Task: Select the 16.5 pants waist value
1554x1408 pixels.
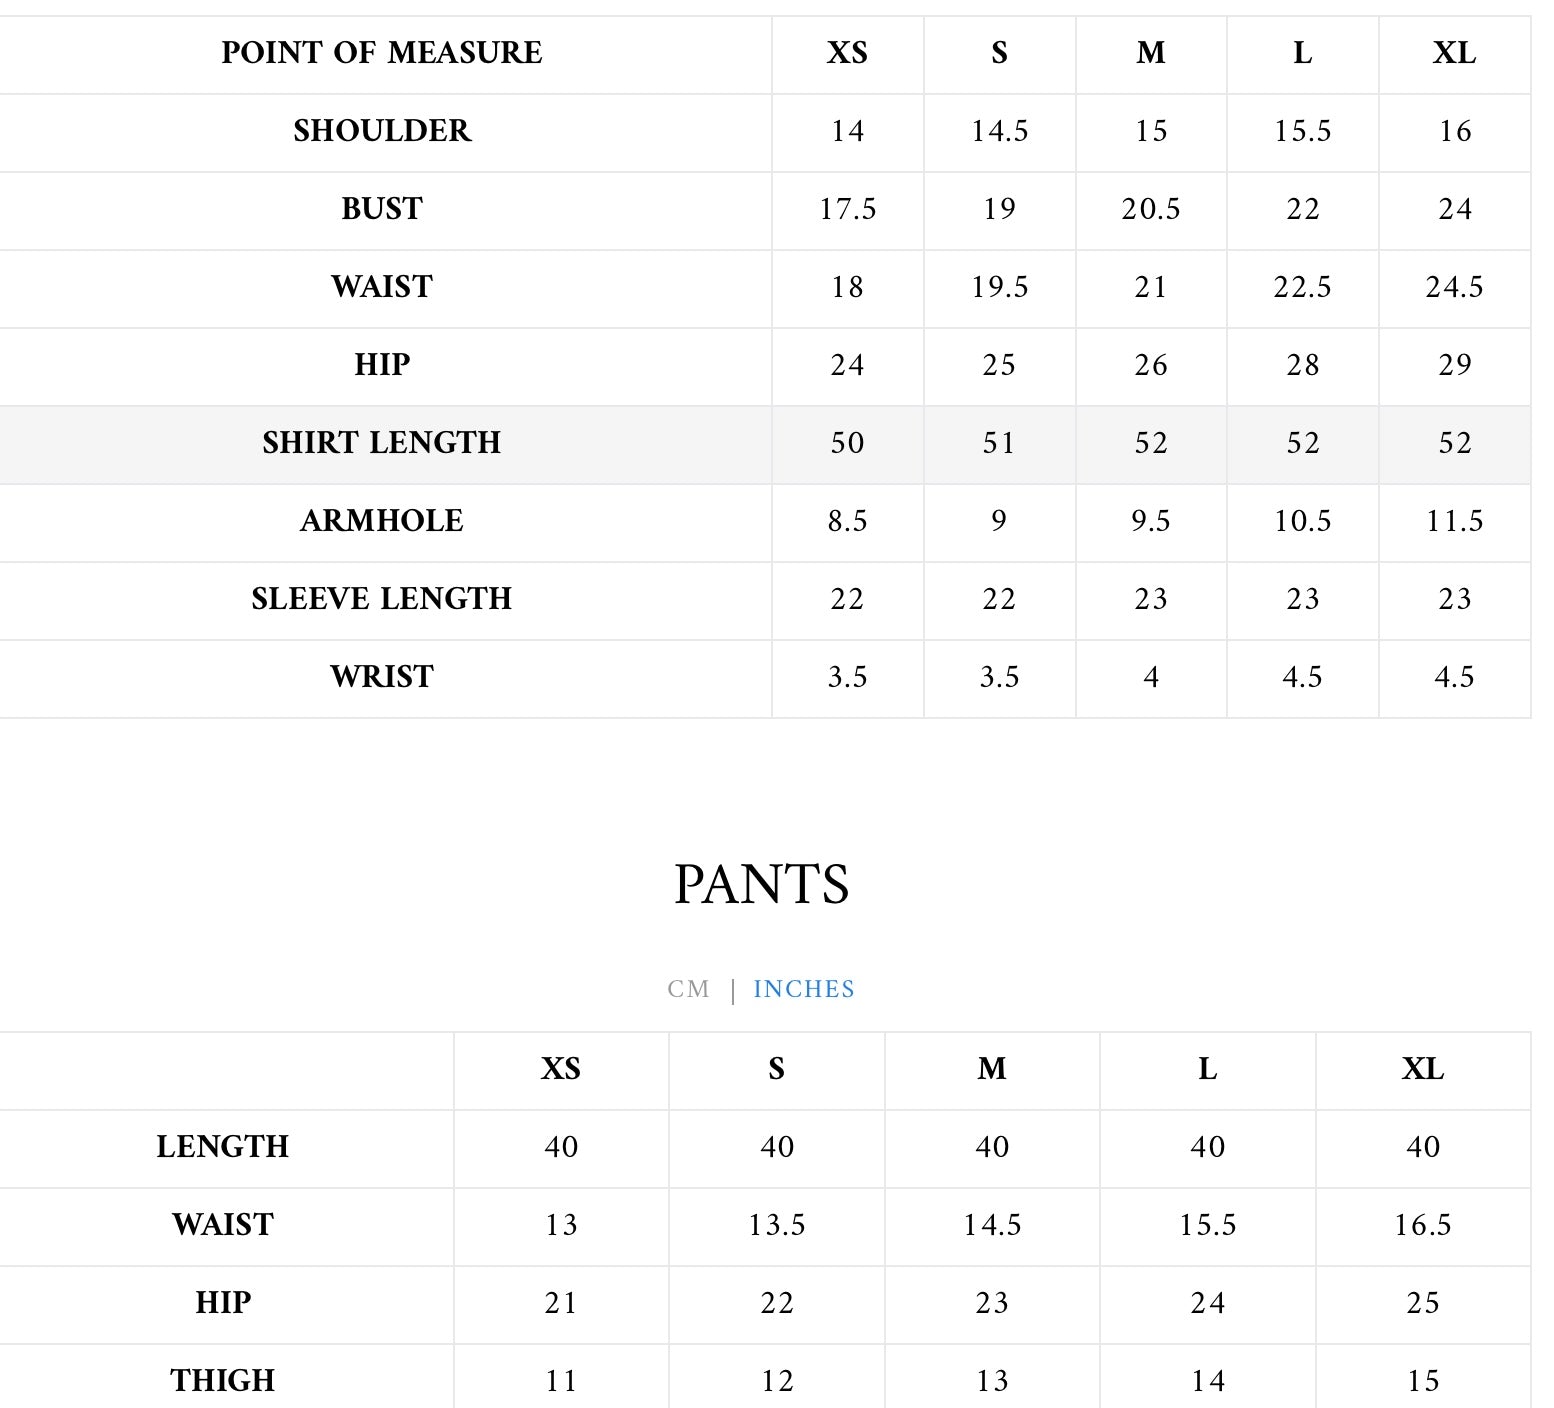Action: coord(1423,1225)
